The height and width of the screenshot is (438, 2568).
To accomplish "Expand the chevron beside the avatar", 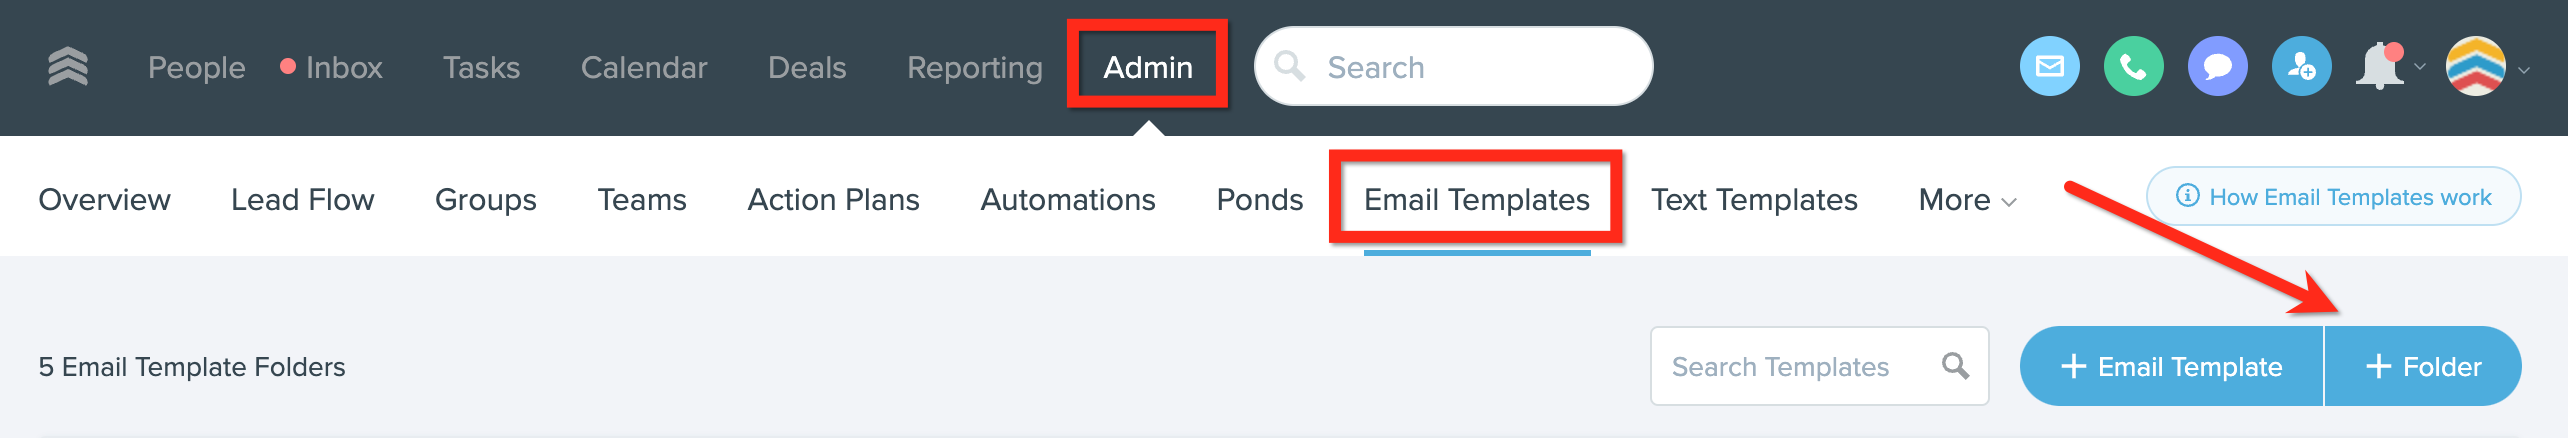I will 2524,69.
